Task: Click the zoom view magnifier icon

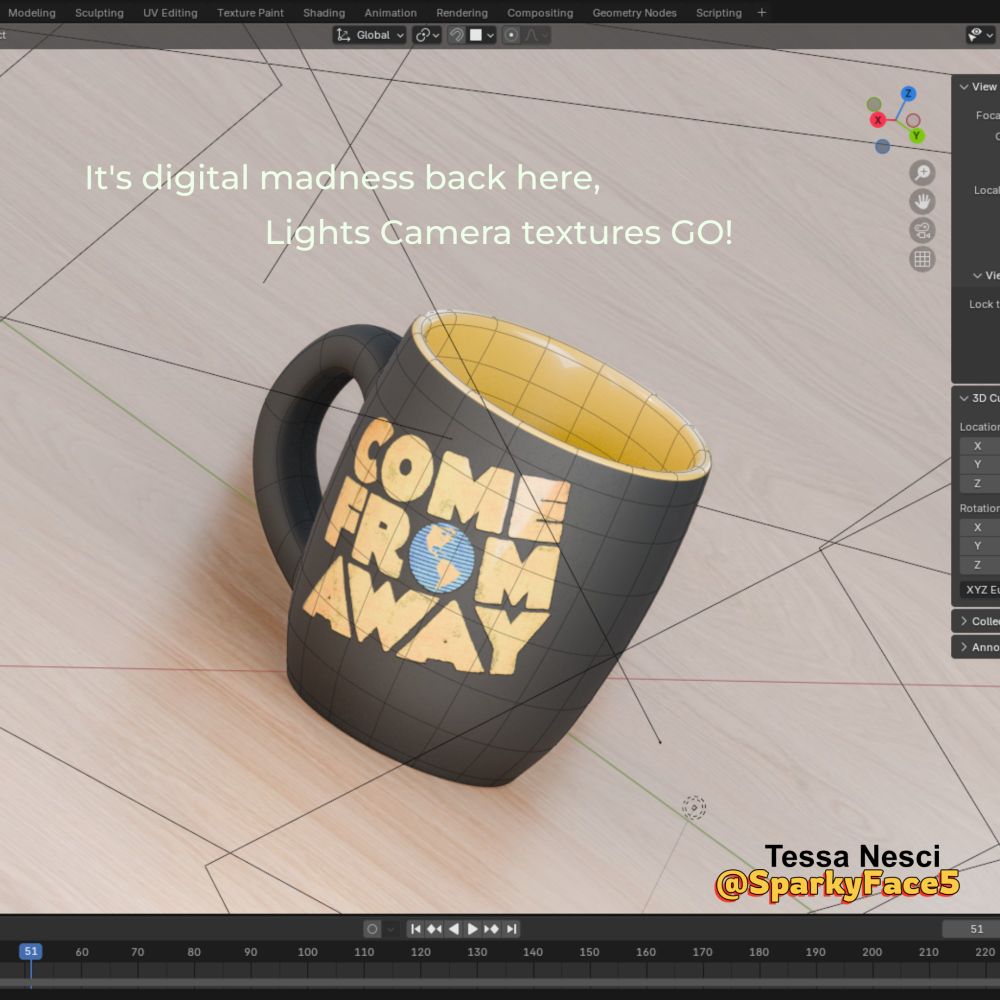Action: (922, 173)
